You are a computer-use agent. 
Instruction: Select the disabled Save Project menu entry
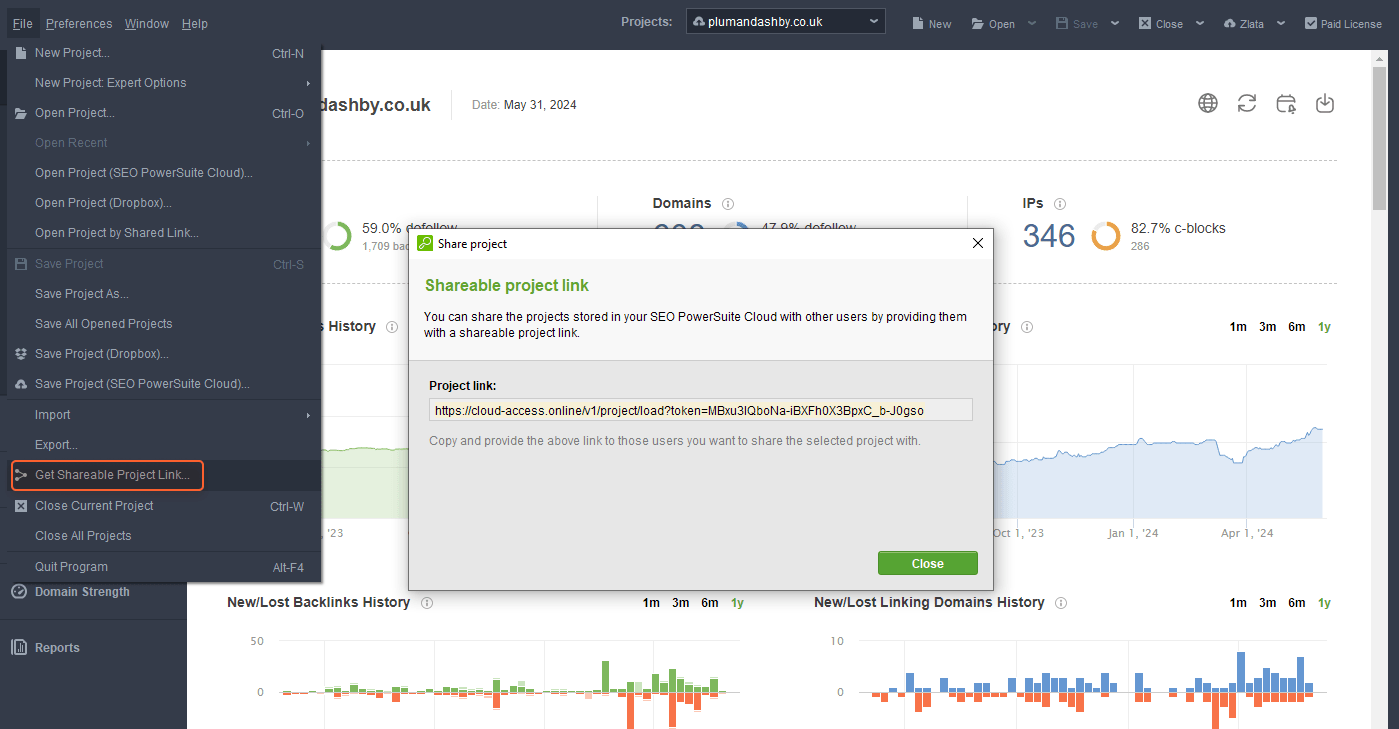click(164, 264)
